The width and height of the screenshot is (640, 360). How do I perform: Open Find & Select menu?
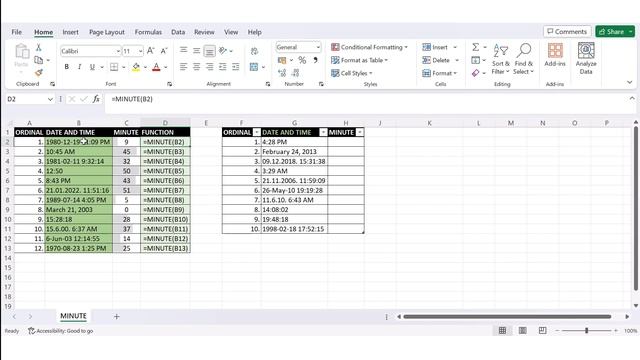pos(524,59)
